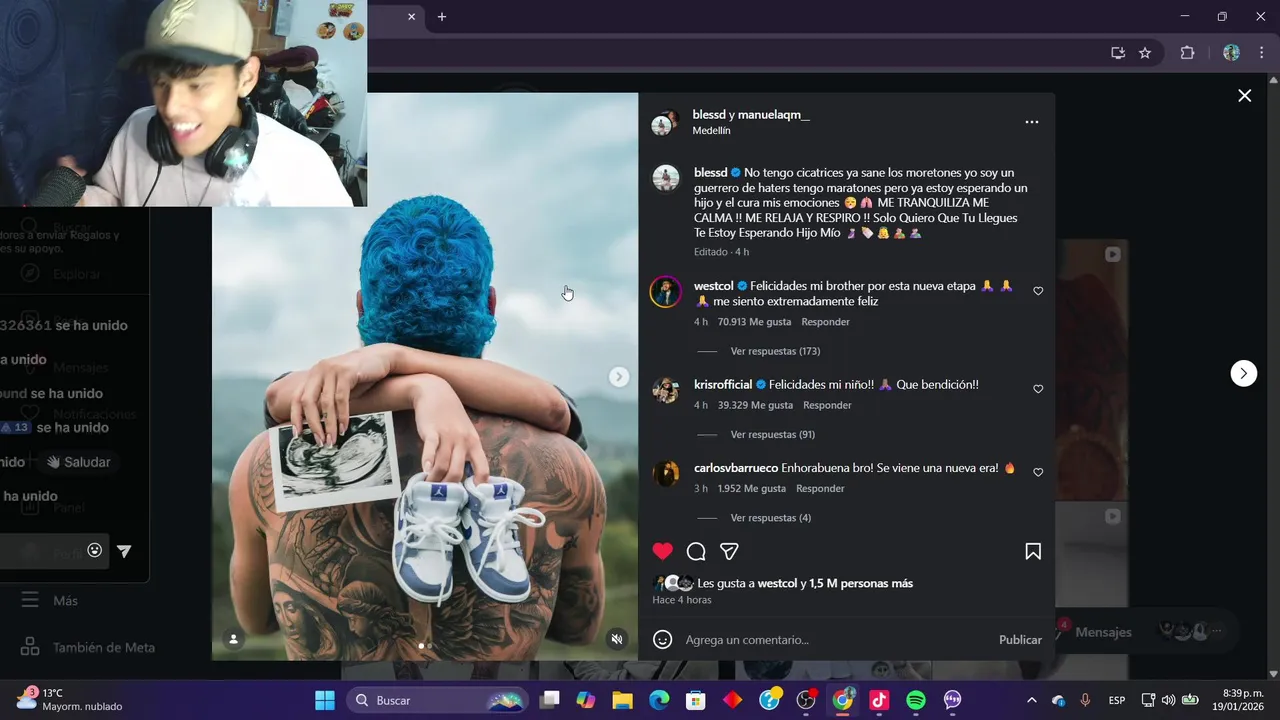Image resolution: width=1280 pixels, height=720 pixels.
Task: Open krisrofficial's profile avatar
Action: click(x=665, y=390)
